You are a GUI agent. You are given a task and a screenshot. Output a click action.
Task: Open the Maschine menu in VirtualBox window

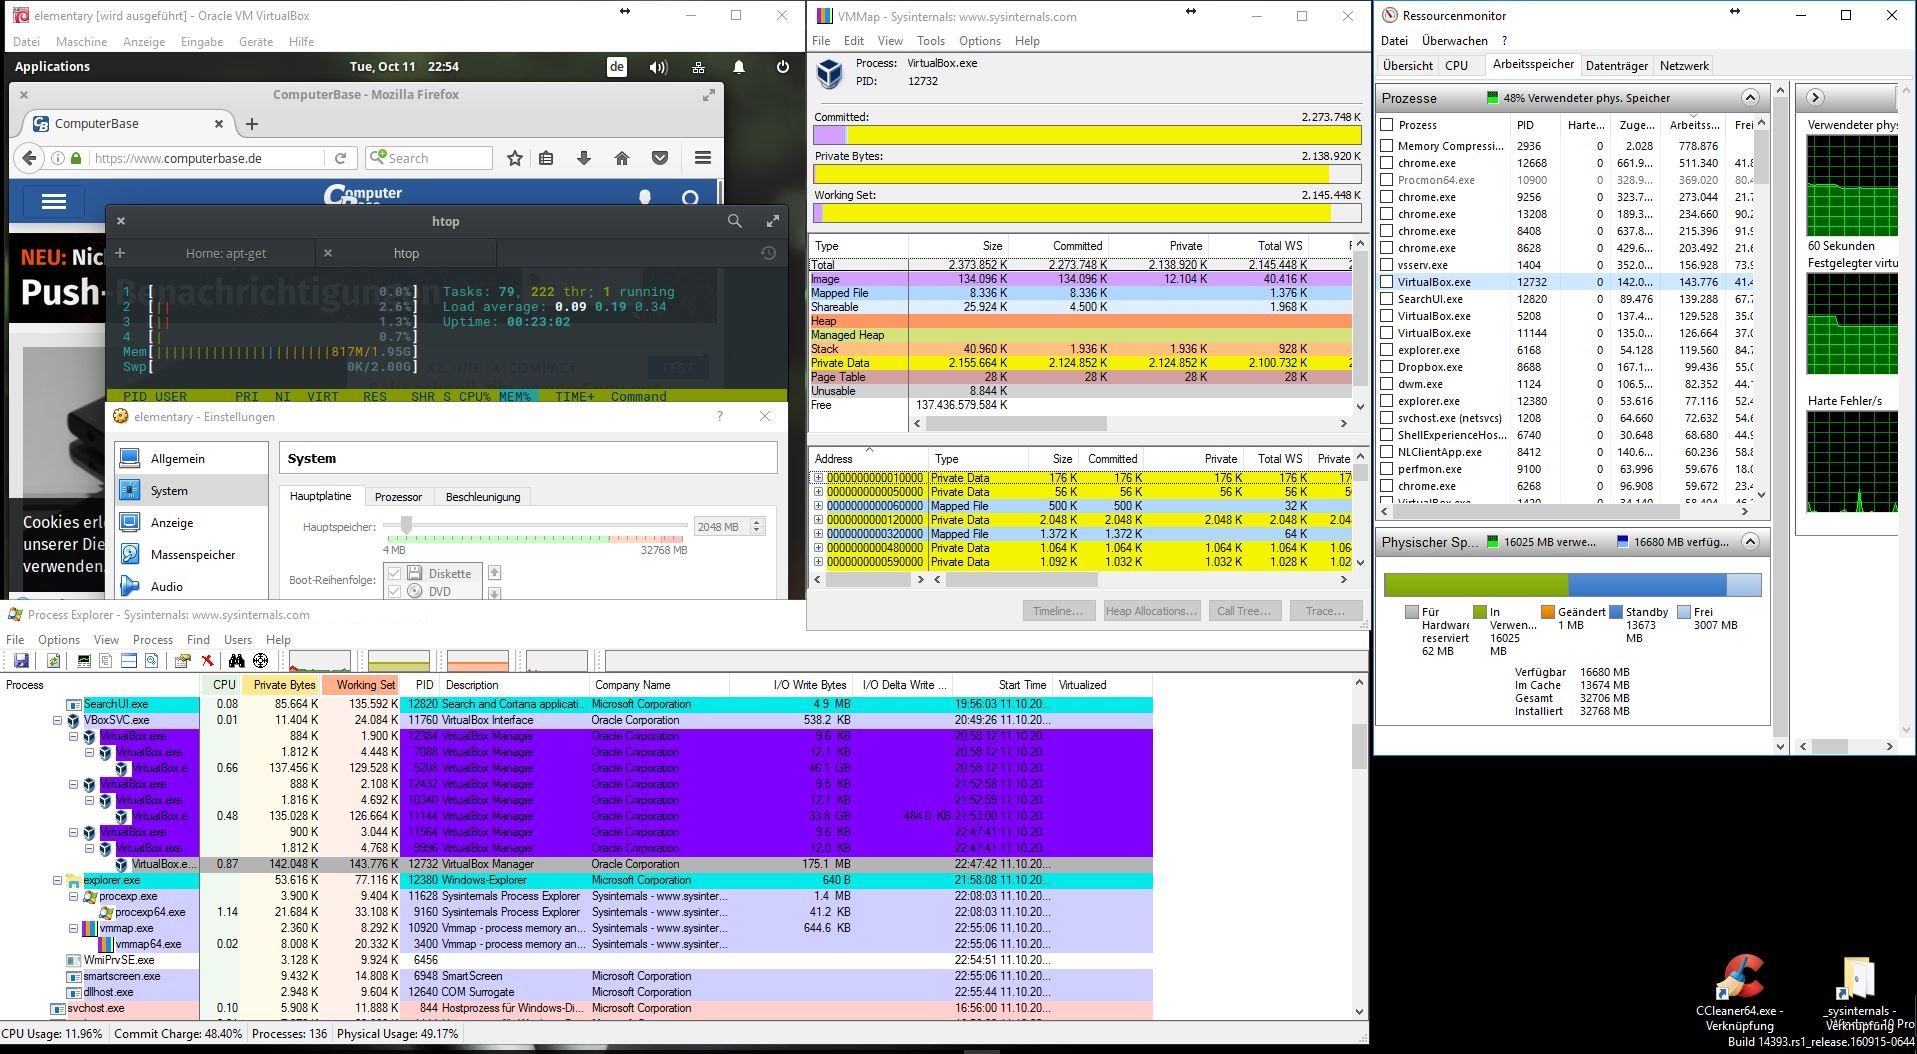tap(81, 42)
